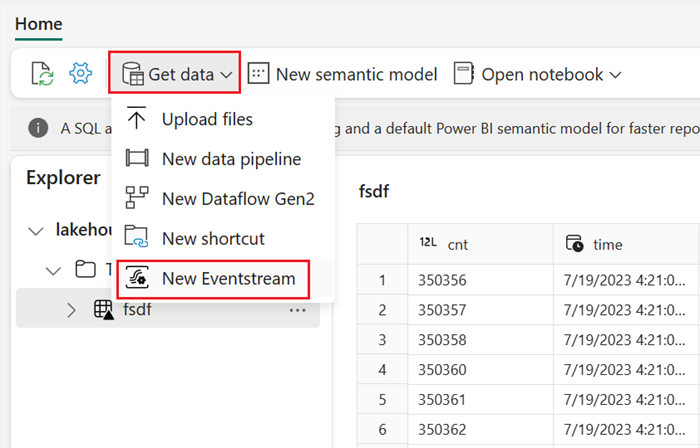Screen dimensions: 700x448
Task: Collapse the lakehouse tree node
Action: (x=37, y=230)
